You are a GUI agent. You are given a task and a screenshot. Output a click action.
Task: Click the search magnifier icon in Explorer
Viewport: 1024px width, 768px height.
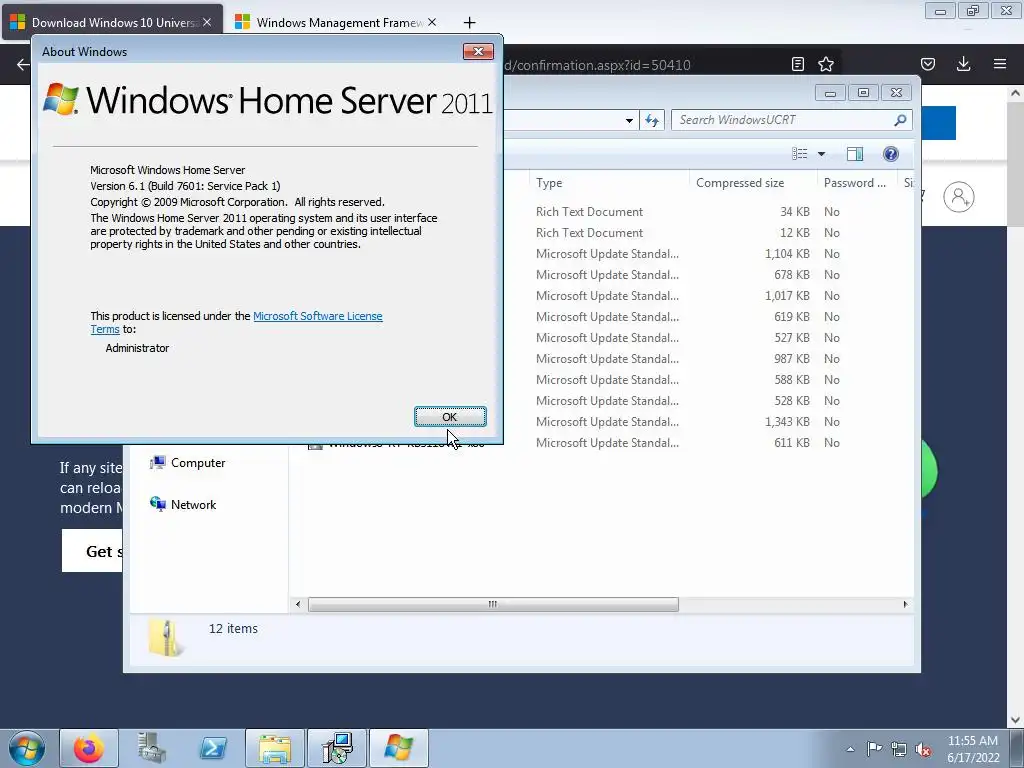901,120
